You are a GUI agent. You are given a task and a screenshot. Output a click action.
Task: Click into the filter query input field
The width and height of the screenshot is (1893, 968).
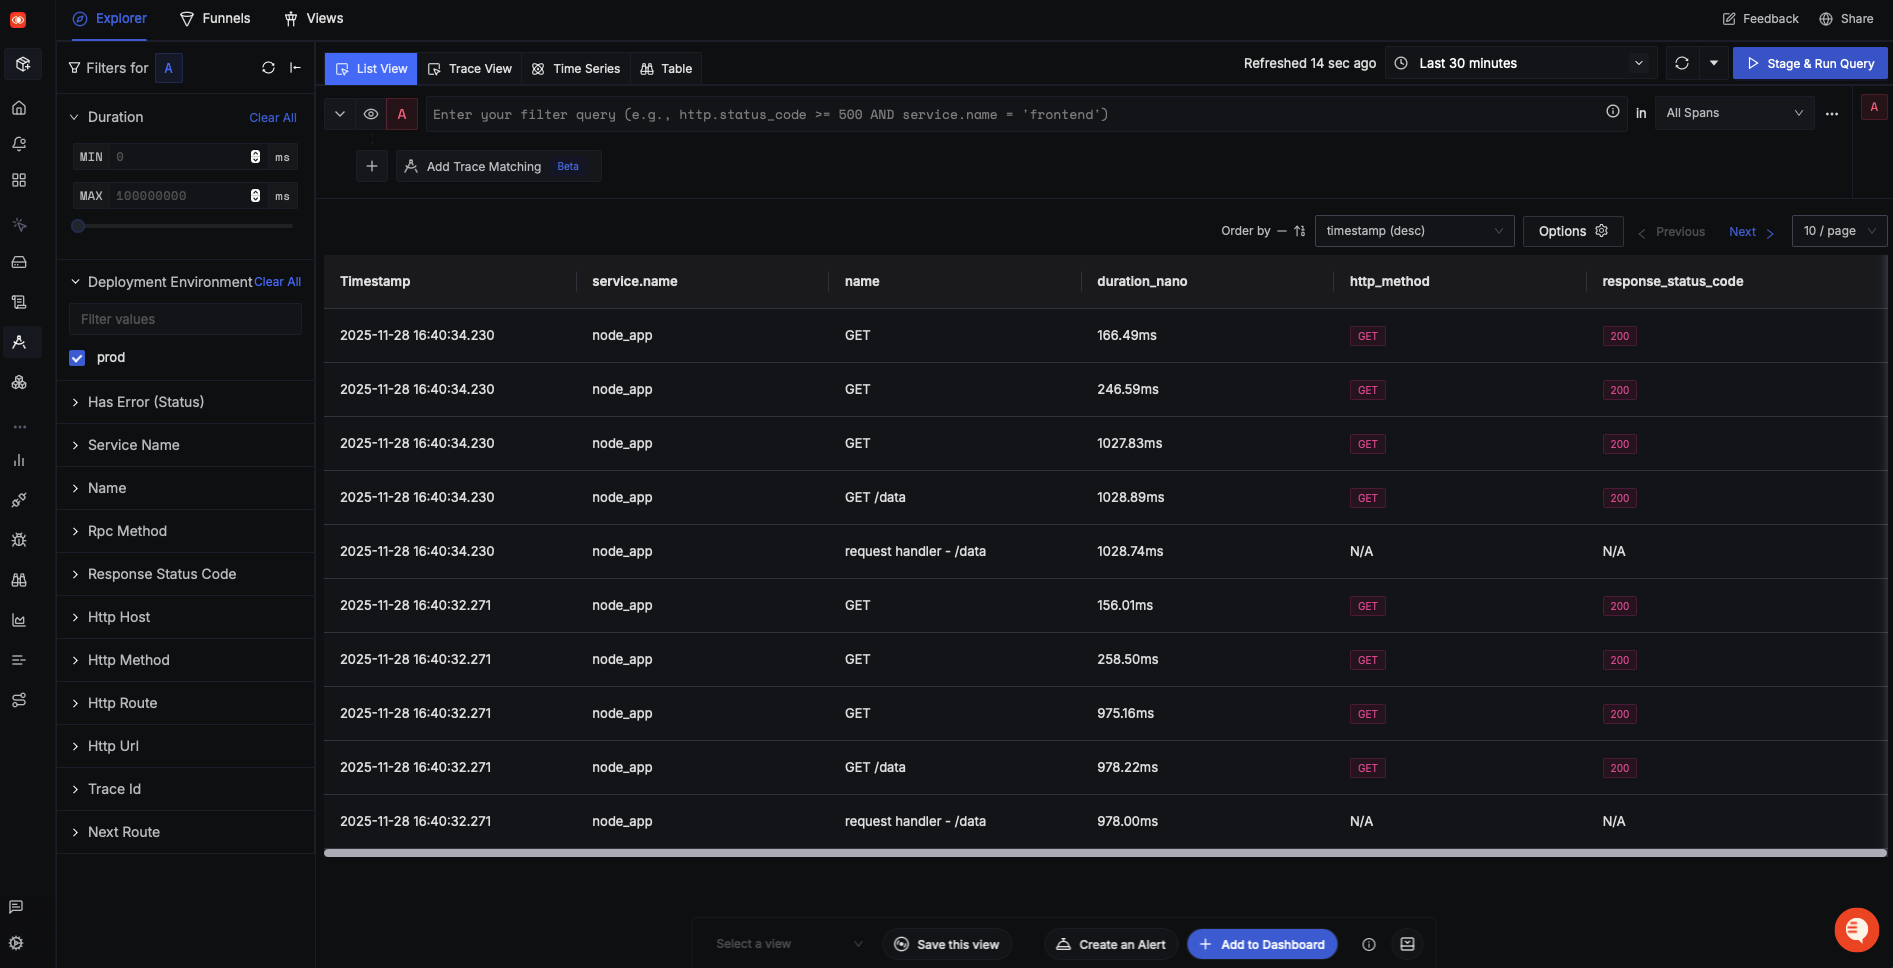tap(1010, 114)
